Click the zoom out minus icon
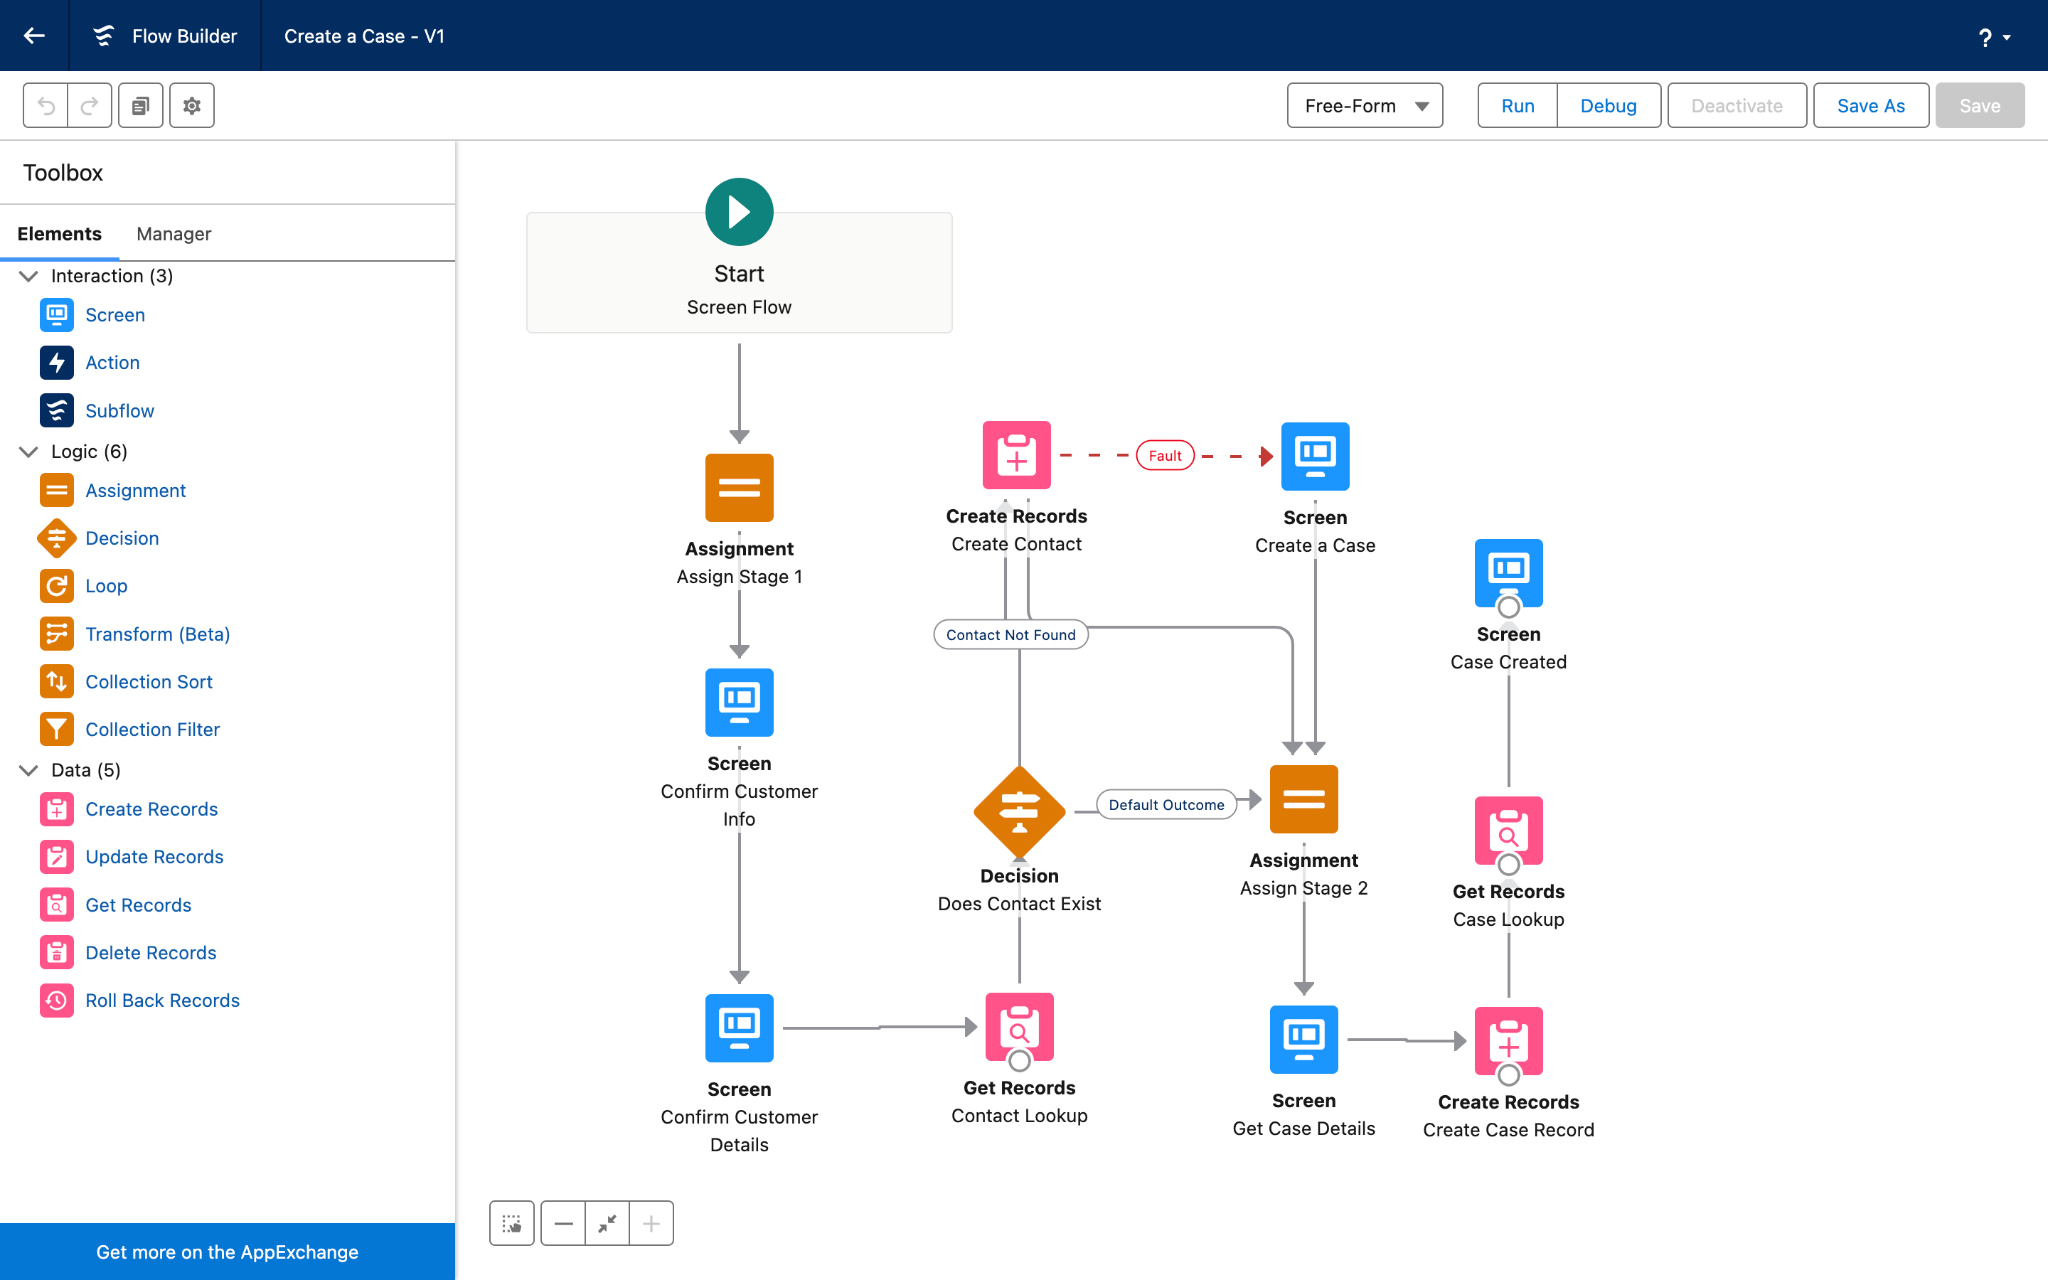 (563, 1223)
